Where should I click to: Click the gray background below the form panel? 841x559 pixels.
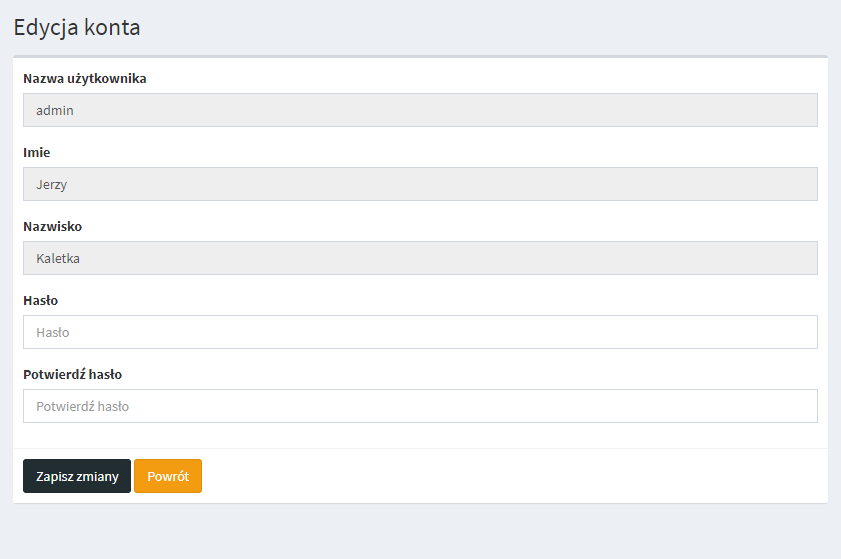tap(420, 532)
